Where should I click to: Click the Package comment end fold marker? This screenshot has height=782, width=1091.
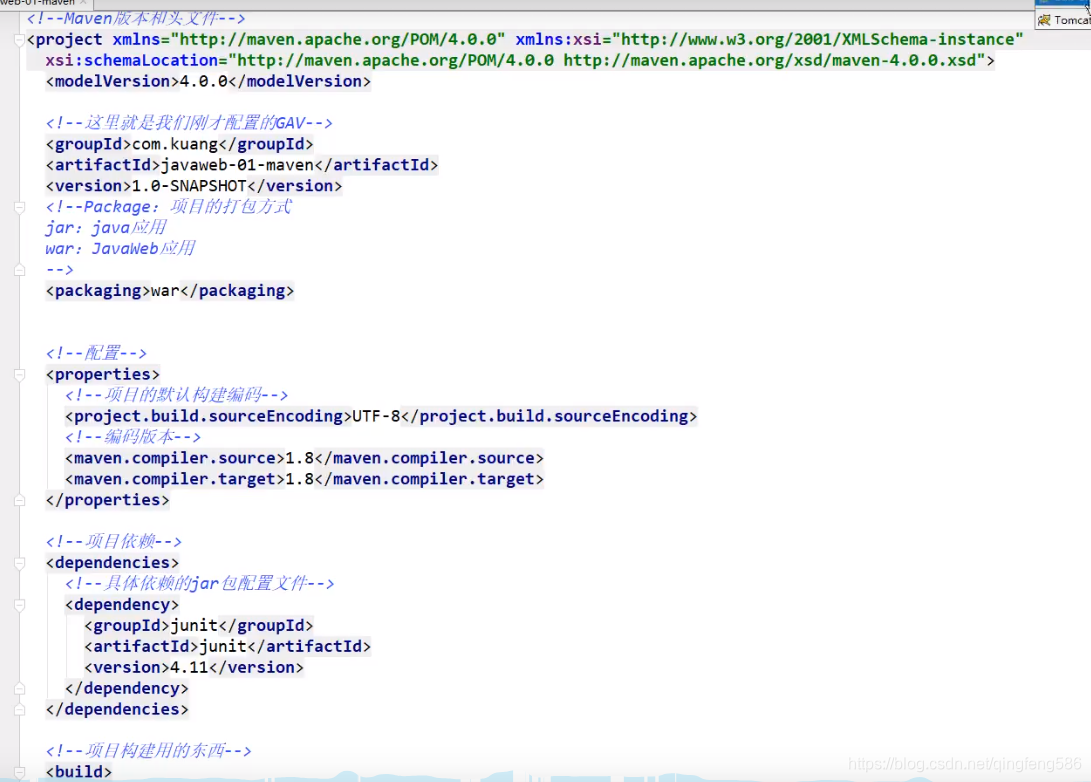click(19, 270)
